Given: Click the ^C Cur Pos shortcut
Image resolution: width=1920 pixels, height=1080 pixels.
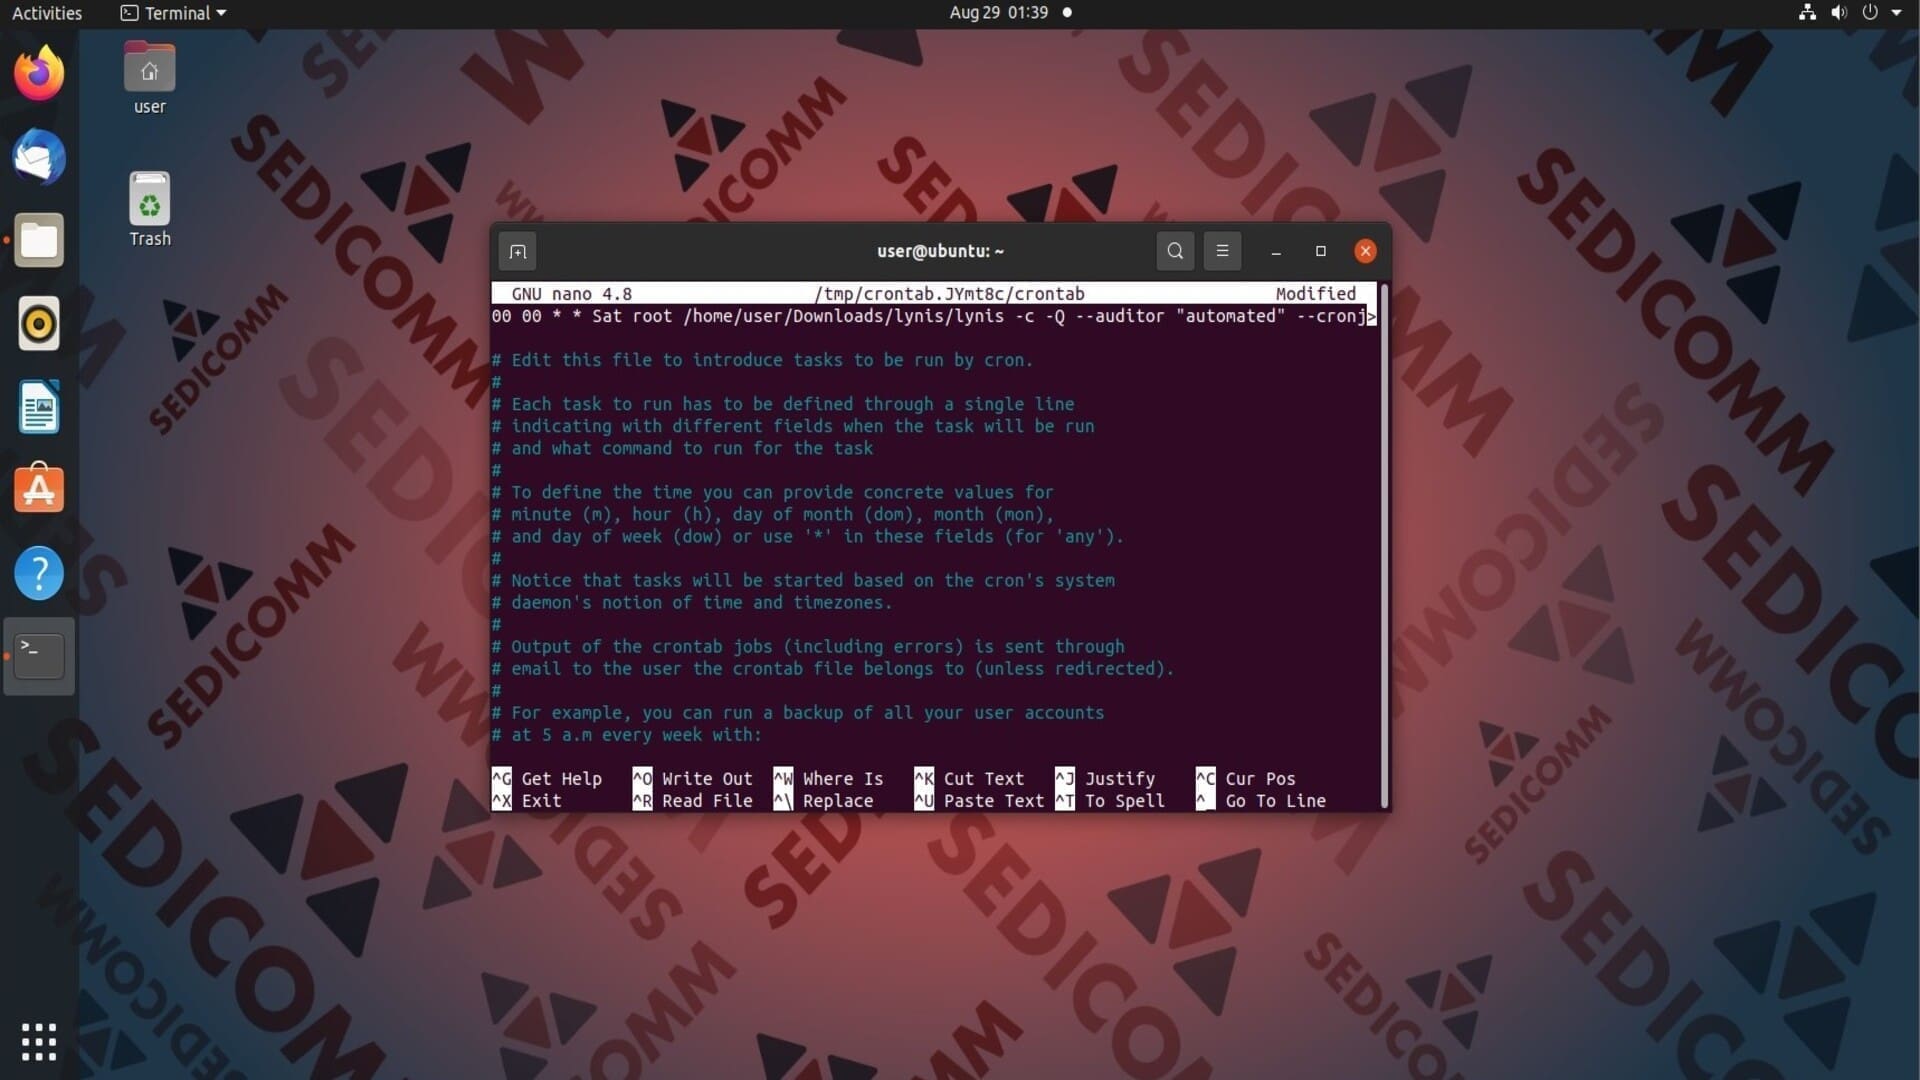Looking at the screenshot, I should coord(1246,779).
